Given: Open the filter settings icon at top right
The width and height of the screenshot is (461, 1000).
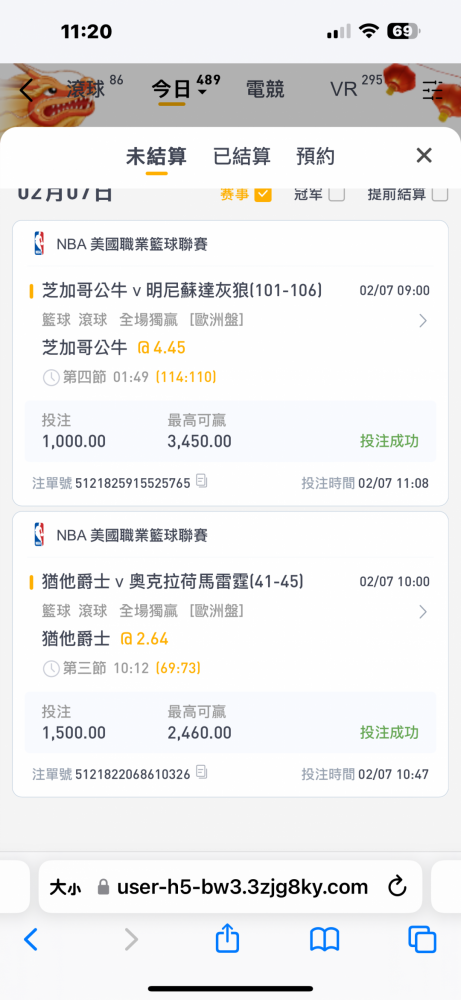Looking at the screenshot, I should 433,91.
